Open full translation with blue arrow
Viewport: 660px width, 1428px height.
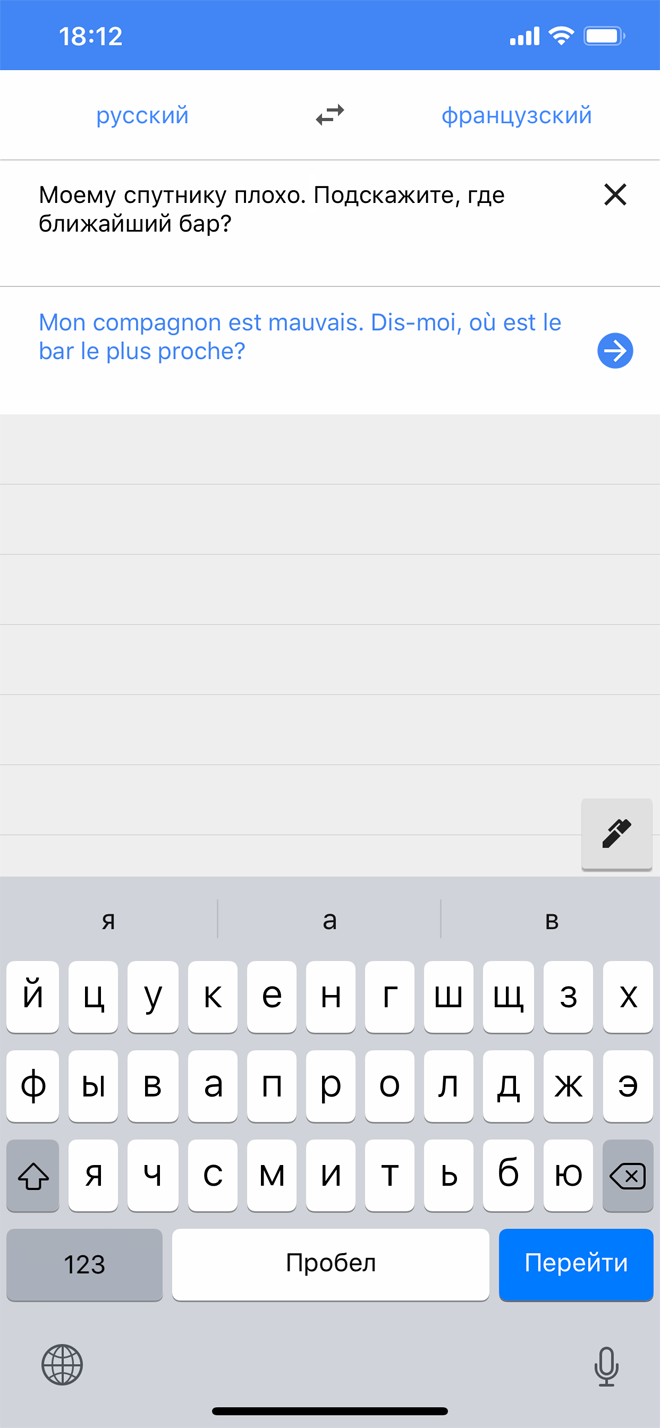coord(615,351)
